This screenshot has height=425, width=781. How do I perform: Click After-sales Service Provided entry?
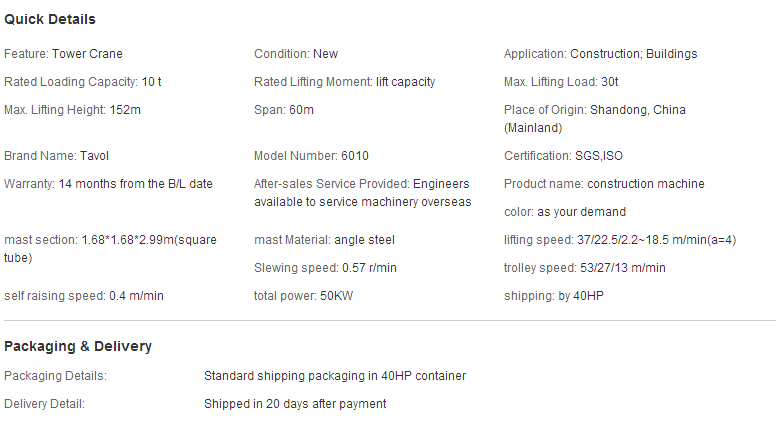[363, 193]
